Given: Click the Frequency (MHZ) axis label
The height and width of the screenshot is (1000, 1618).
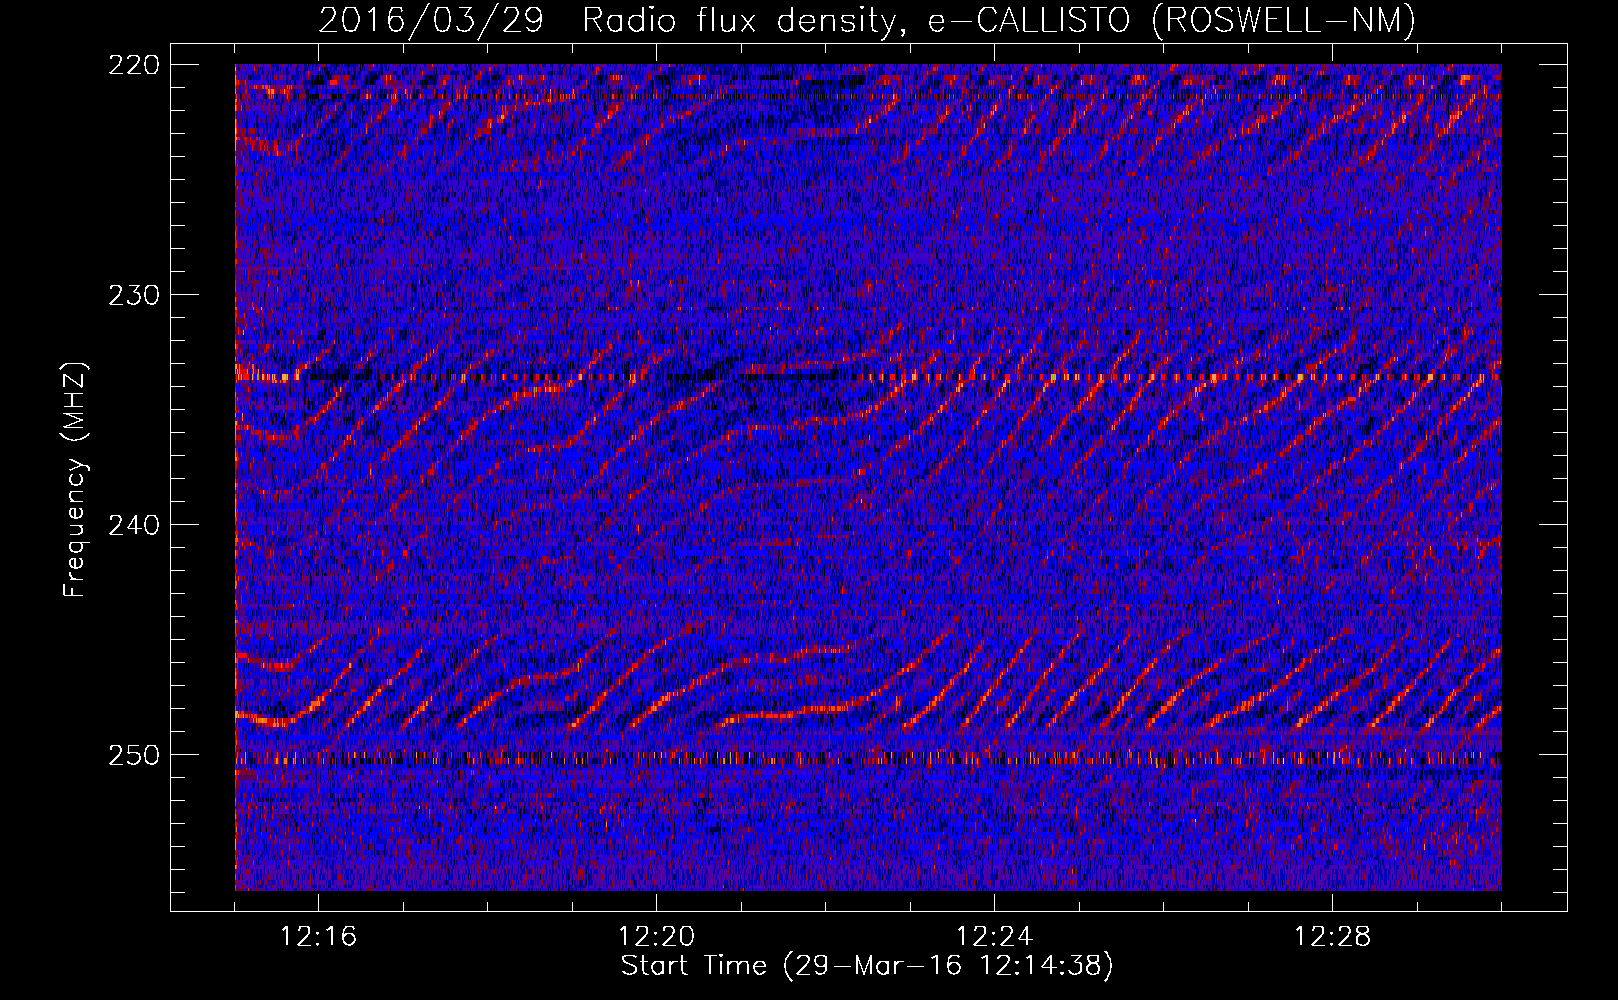Looking at the screenshot, I should click(75, 479).
